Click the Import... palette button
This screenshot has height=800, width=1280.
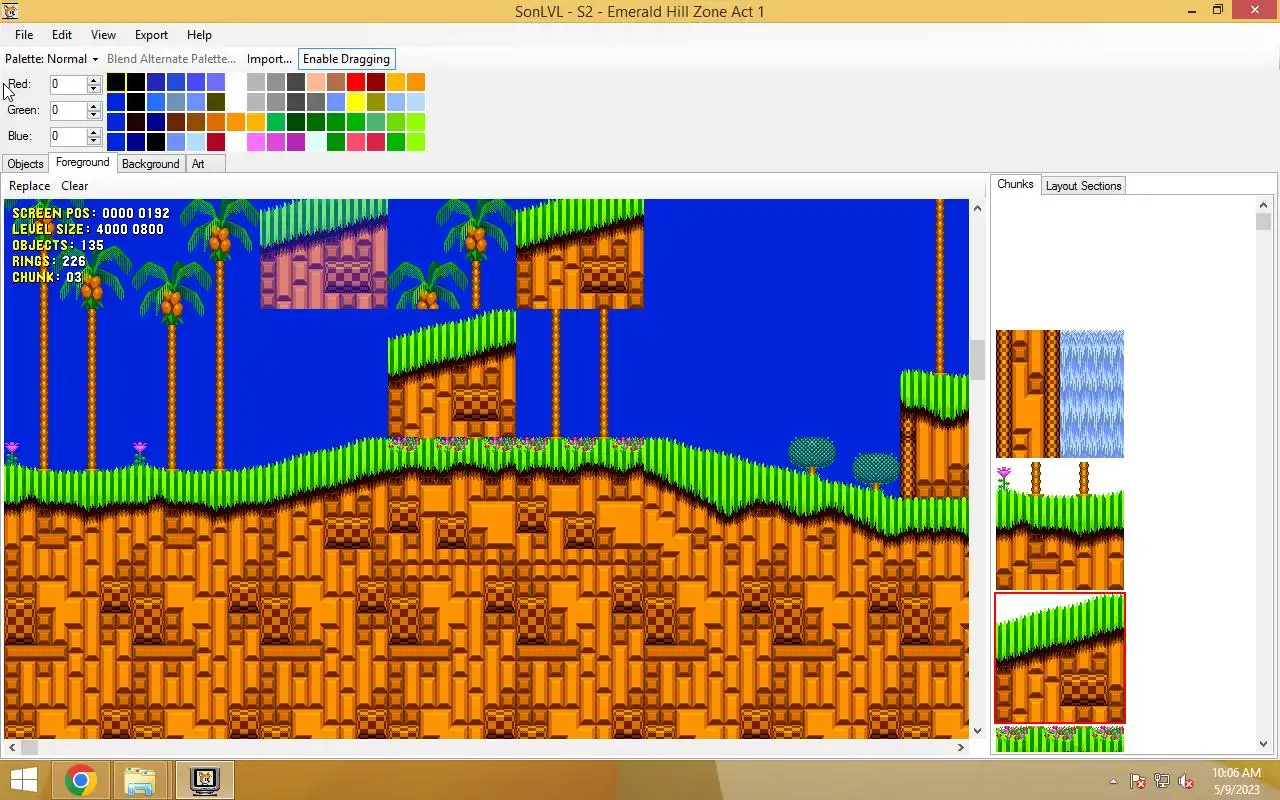pos(269,59)
